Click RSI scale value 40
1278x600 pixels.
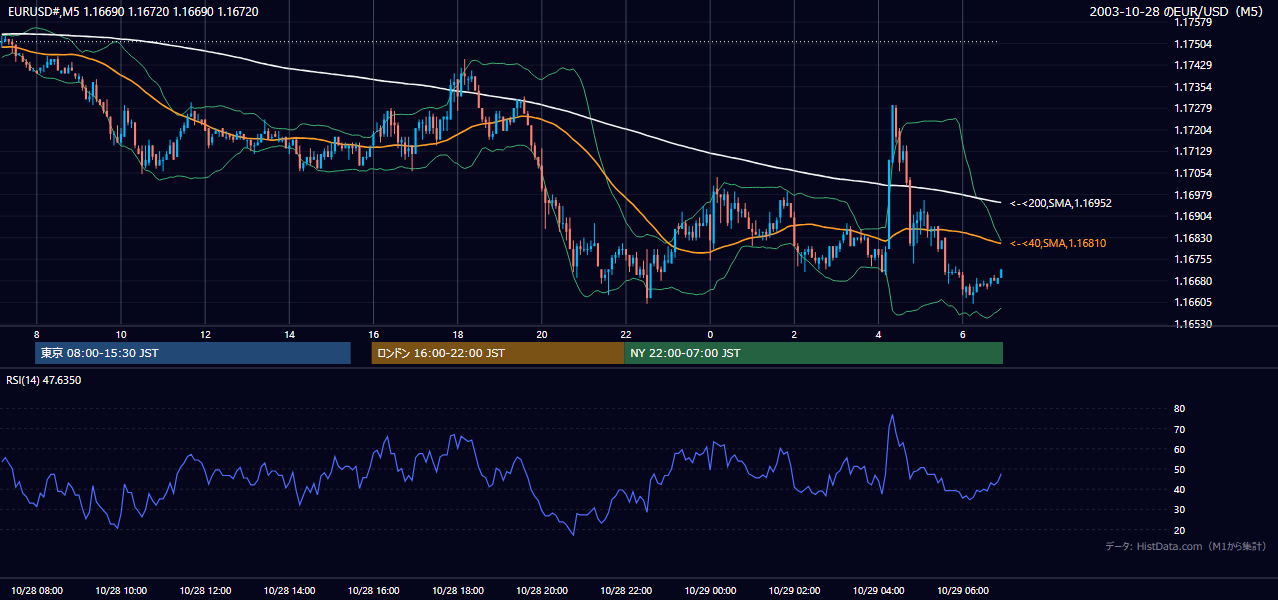[1180, 489]
